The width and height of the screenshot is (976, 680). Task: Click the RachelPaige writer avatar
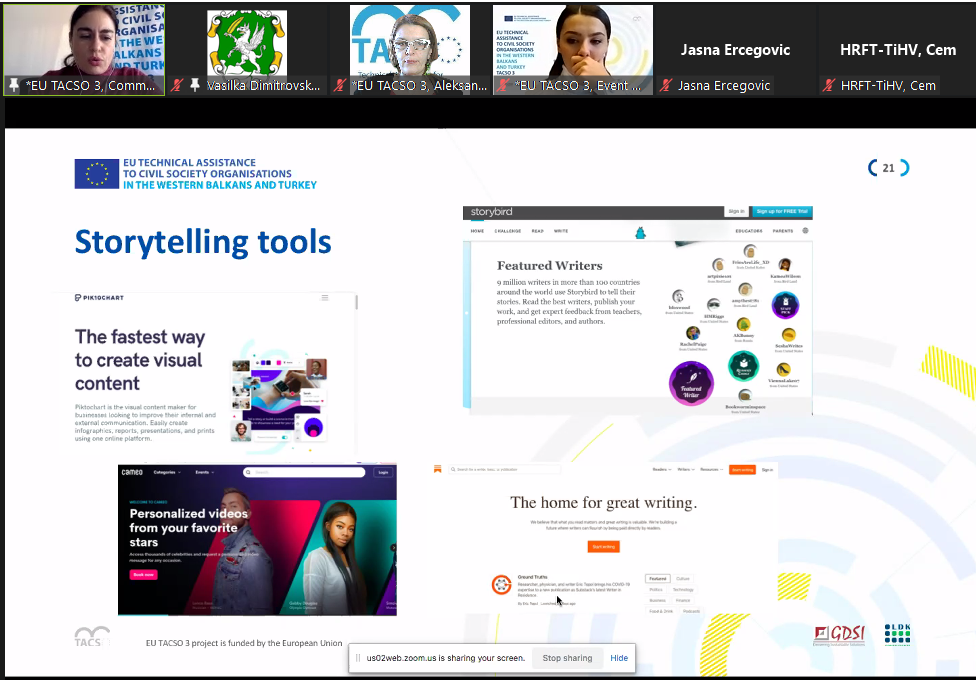pyautogui.click(x=692, y=333)
